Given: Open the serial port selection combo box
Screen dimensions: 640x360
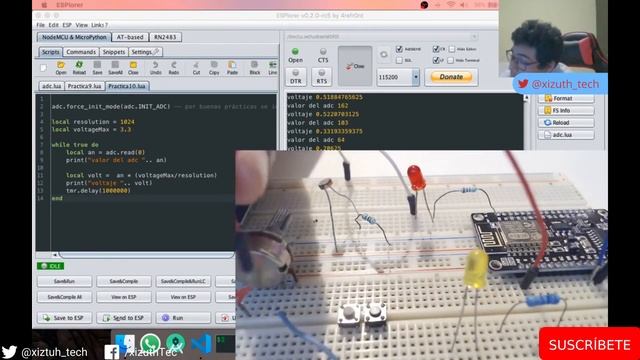Looking at the screenshot, I should pos(382,36).
